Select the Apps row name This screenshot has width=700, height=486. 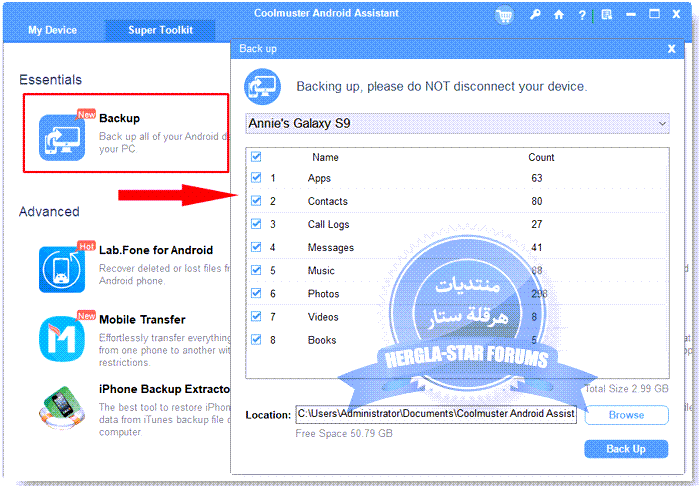coord(319,179)
